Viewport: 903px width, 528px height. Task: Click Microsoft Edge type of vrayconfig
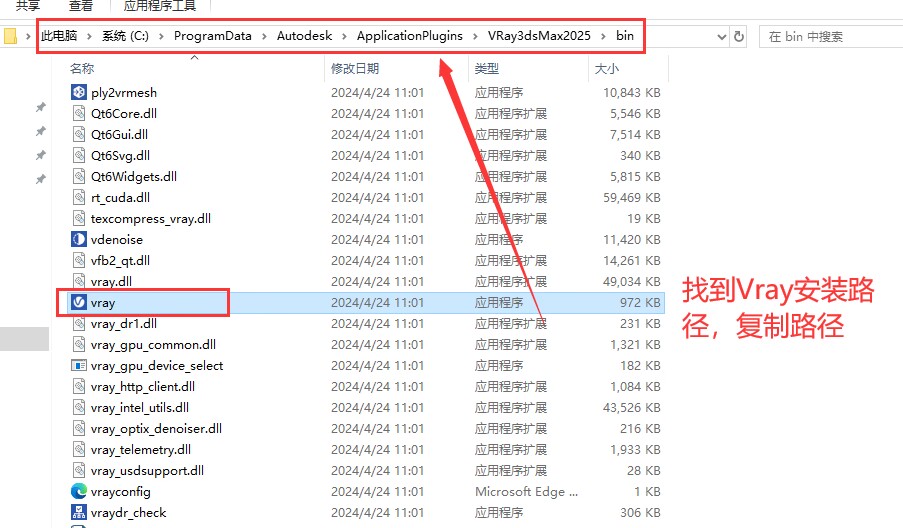tap(526, 492)
